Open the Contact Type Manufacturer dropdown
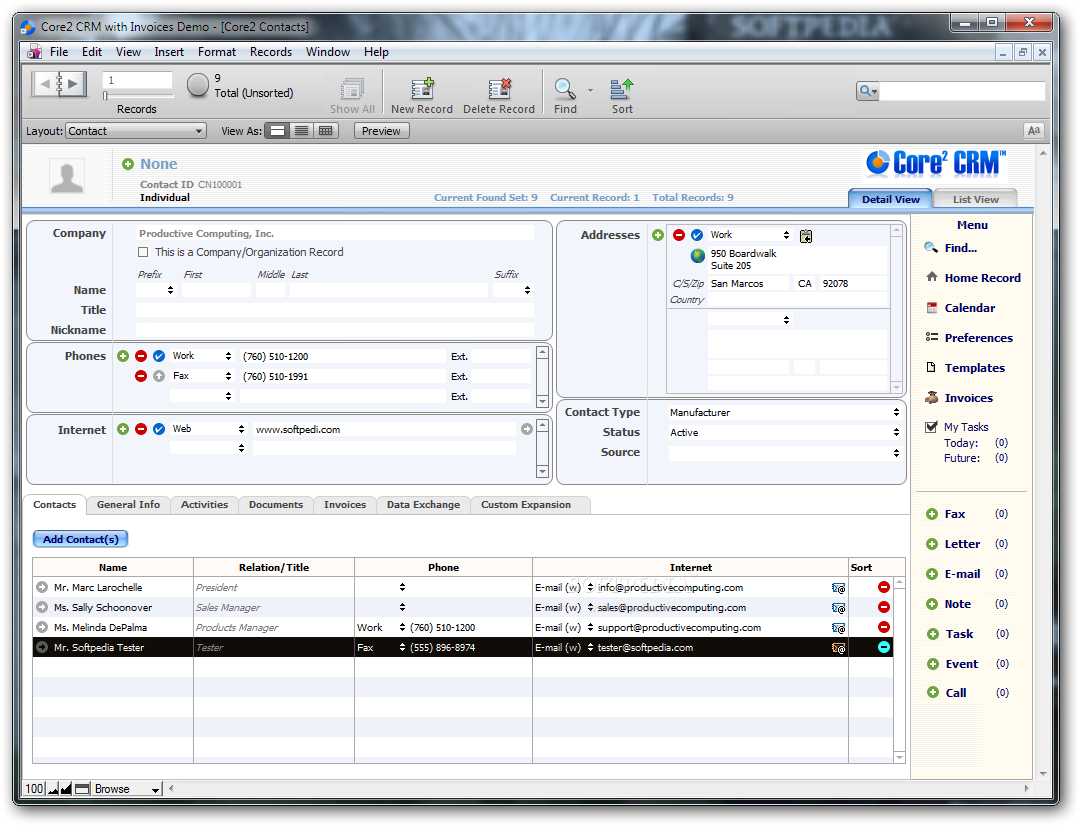The image size is (1080, 826). [x=785, y=412]
